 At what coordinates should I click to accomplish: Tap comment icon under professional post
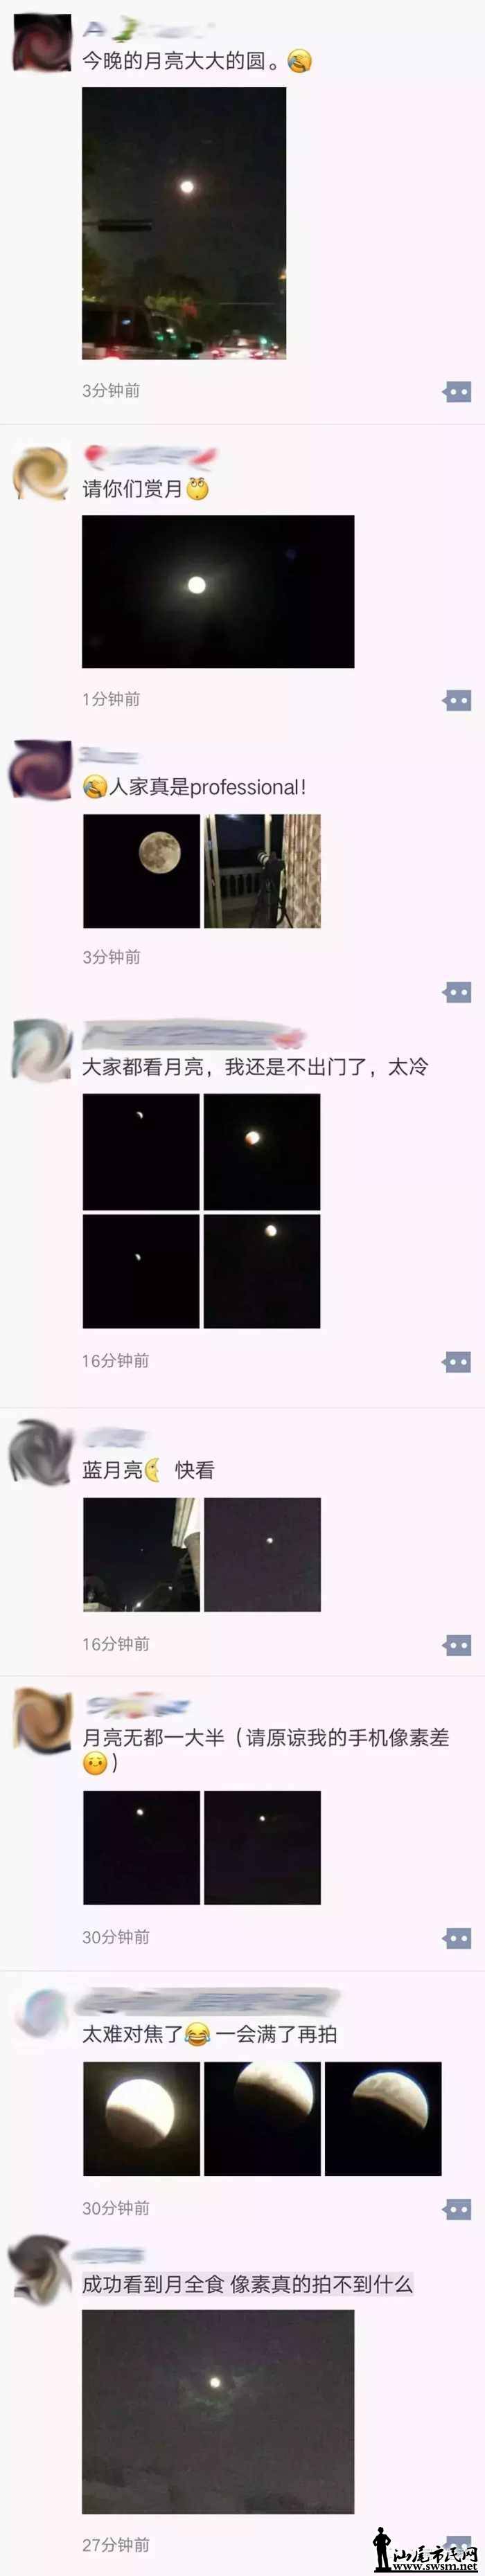tap(457, 992)
